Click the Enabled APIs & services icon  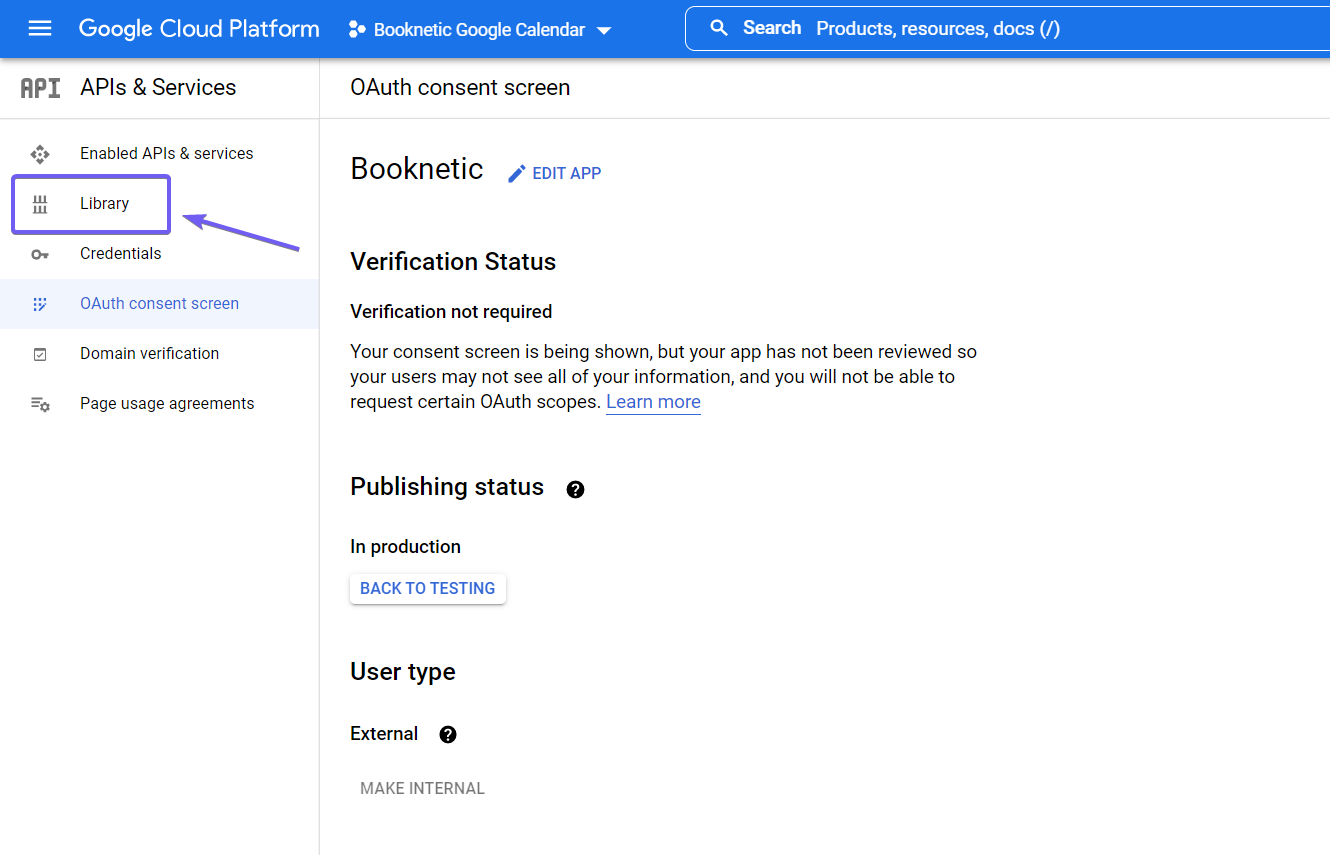(x=40, y=154)
